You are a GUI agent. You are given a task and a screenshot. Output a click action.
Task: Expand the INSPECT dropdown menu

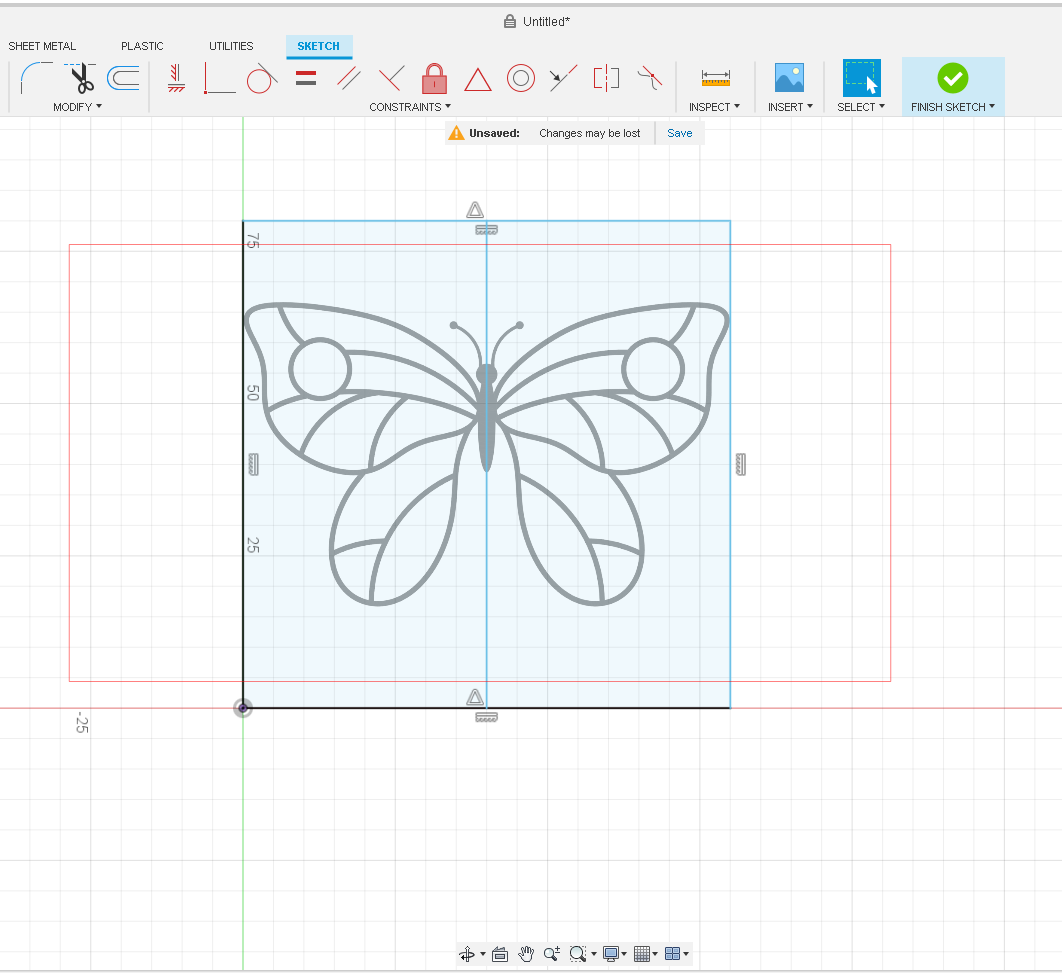714,107
